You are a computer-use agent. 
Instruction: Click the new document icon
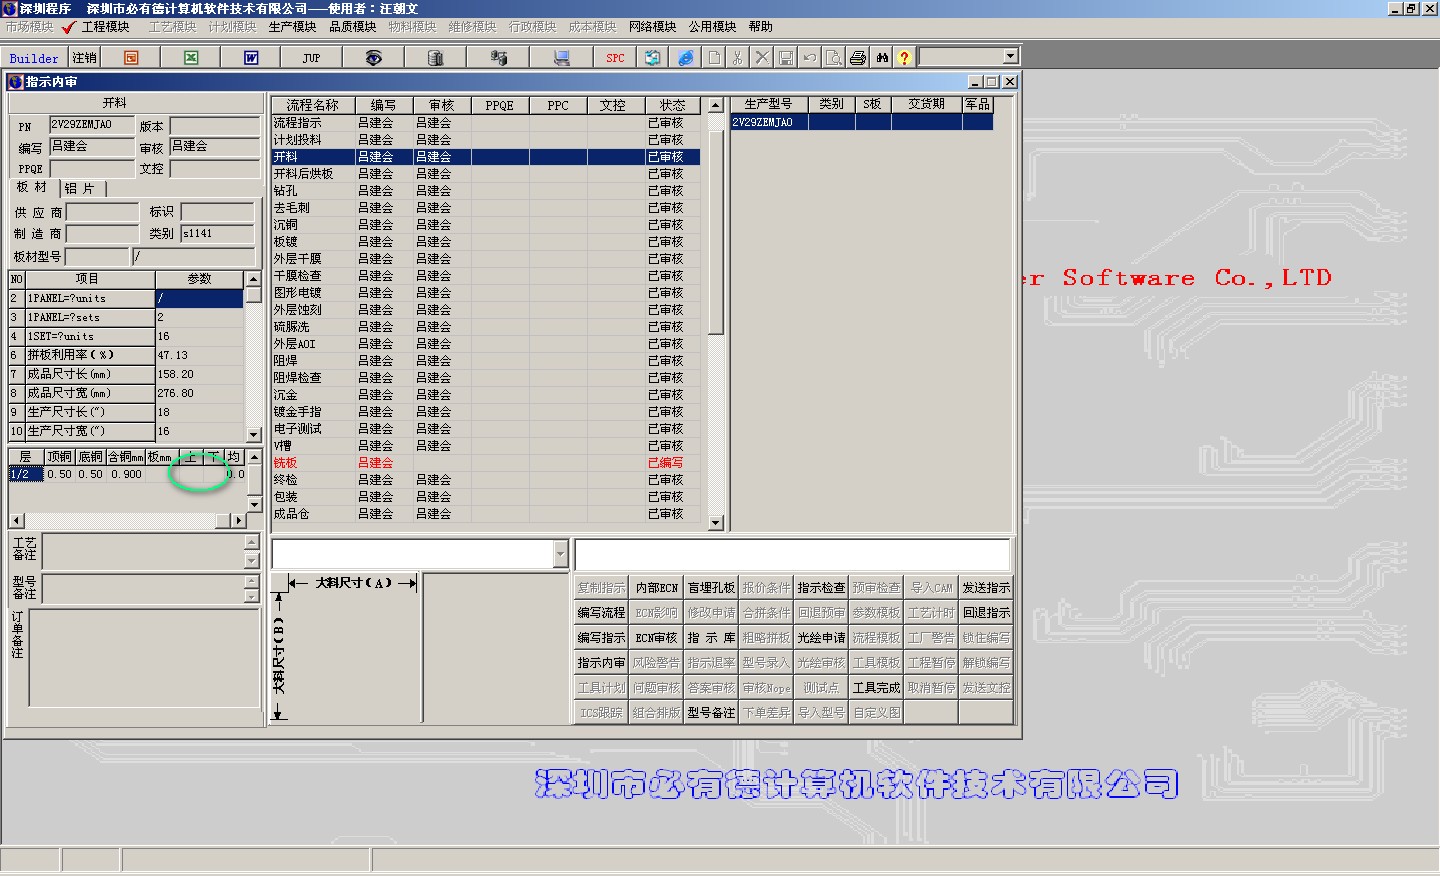coord(714,58)
